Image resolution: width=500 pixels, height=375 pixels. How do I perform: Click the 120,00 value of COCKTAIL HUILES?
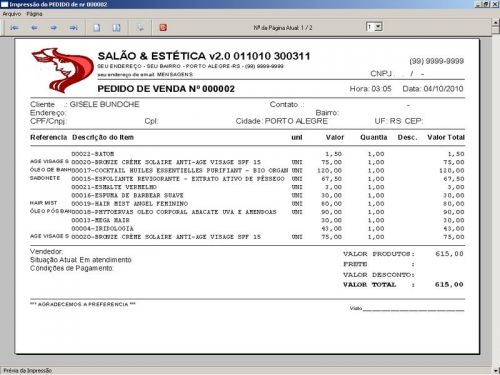(x=329, y=170)
